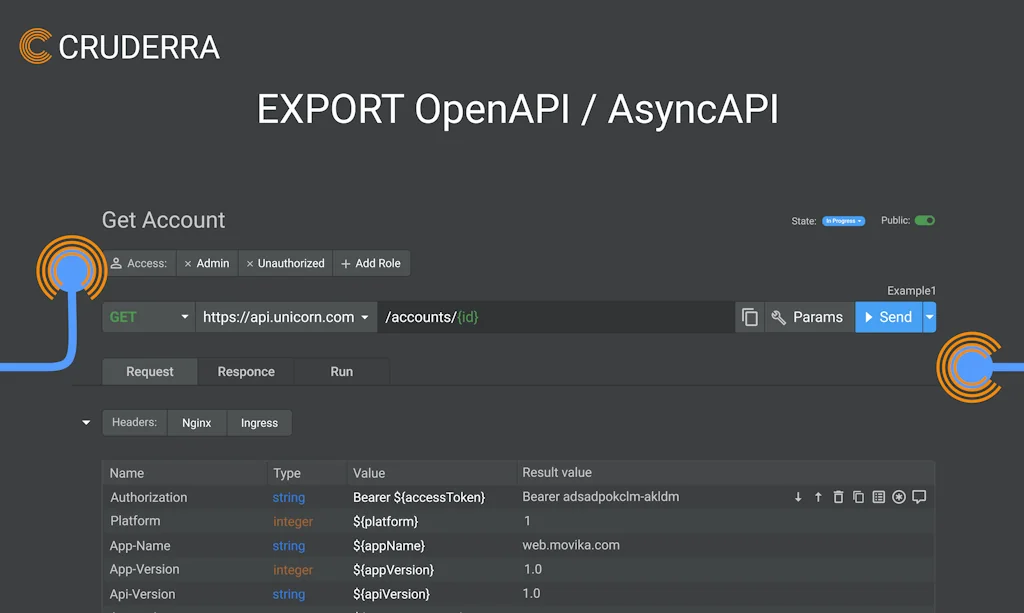Click the list icon on Authorization row
The image size is (1024, 613).
tap(878, 497)
